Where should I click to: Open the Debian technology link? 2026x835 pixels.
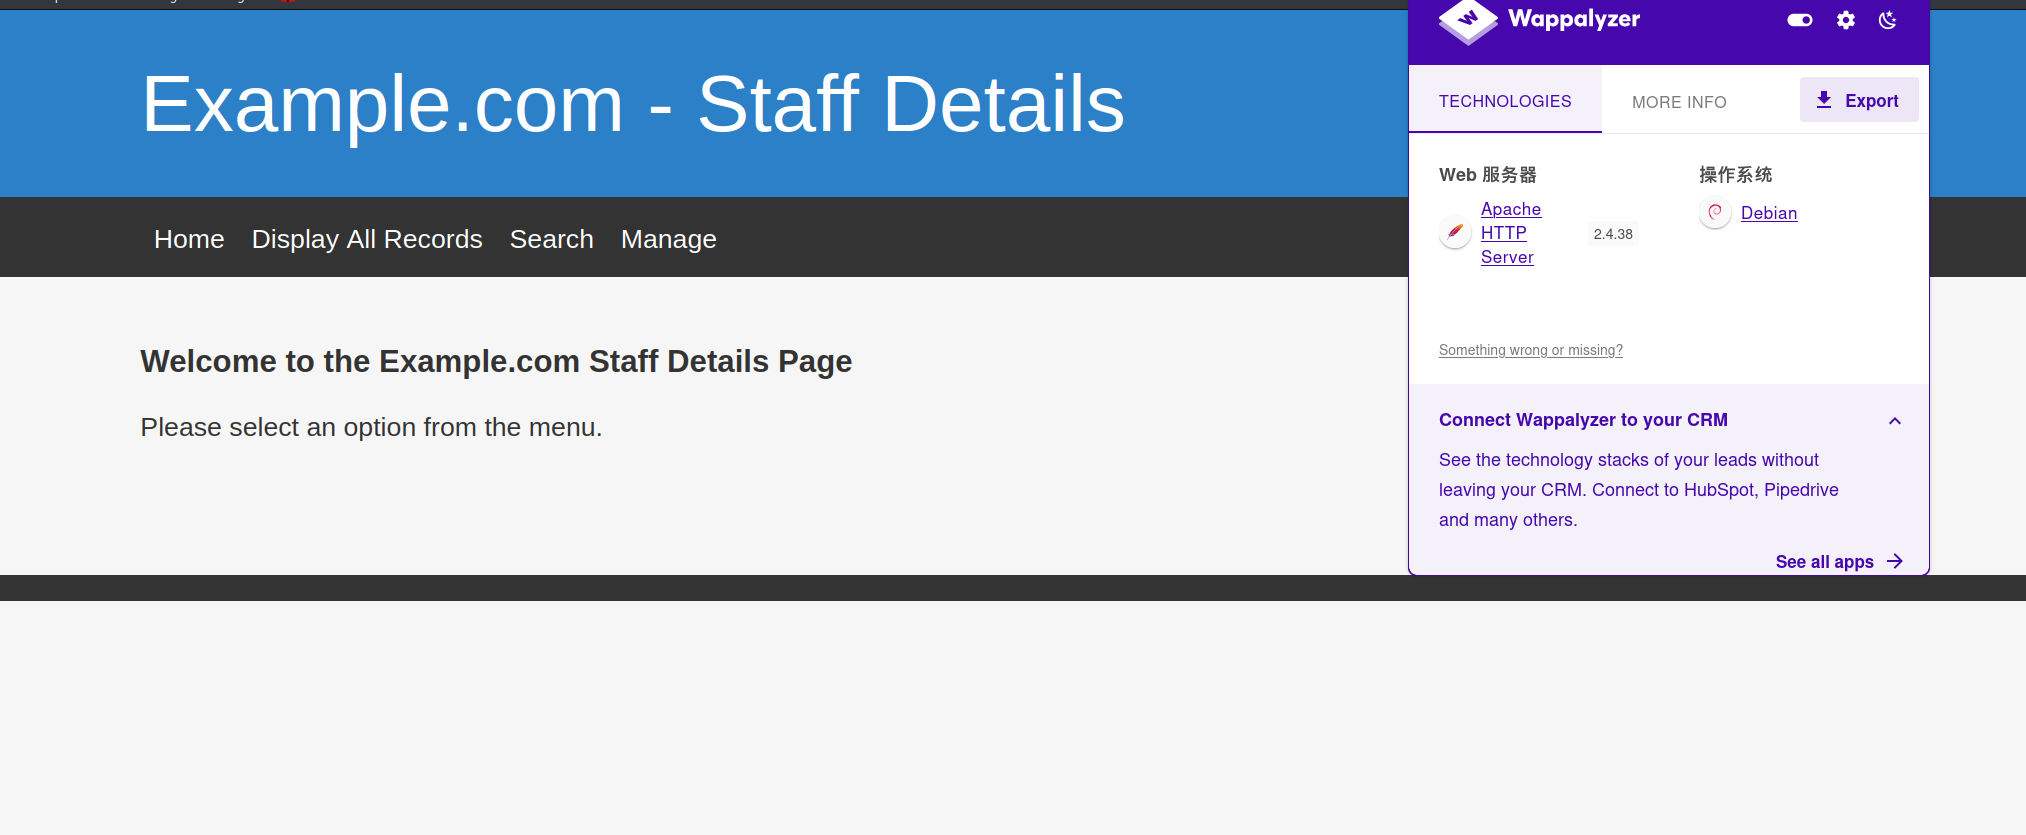coord(1768,213)
